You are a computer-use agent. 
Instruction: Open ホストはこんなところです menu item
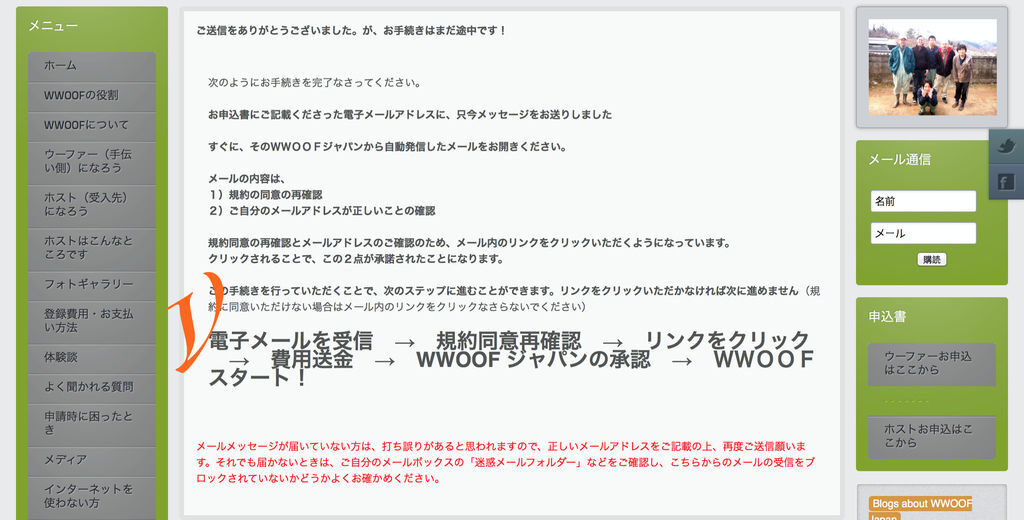click(x=92, y=248)
